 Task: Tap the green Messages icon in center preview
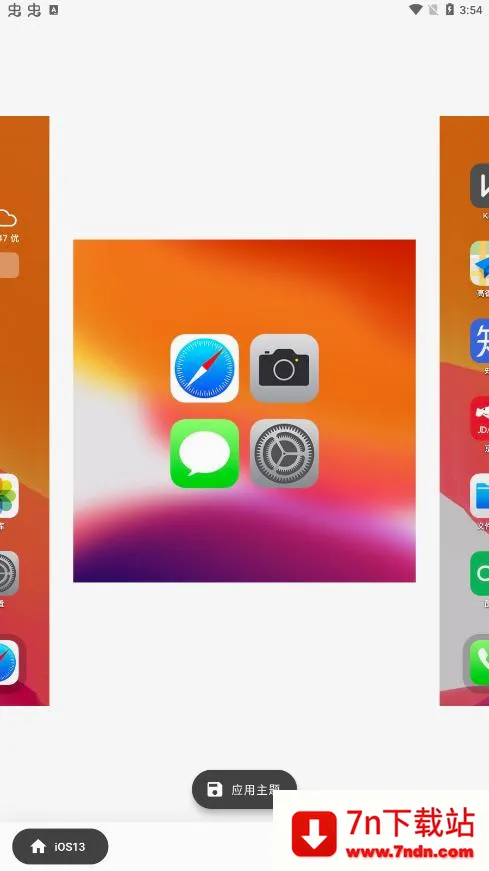204,453
